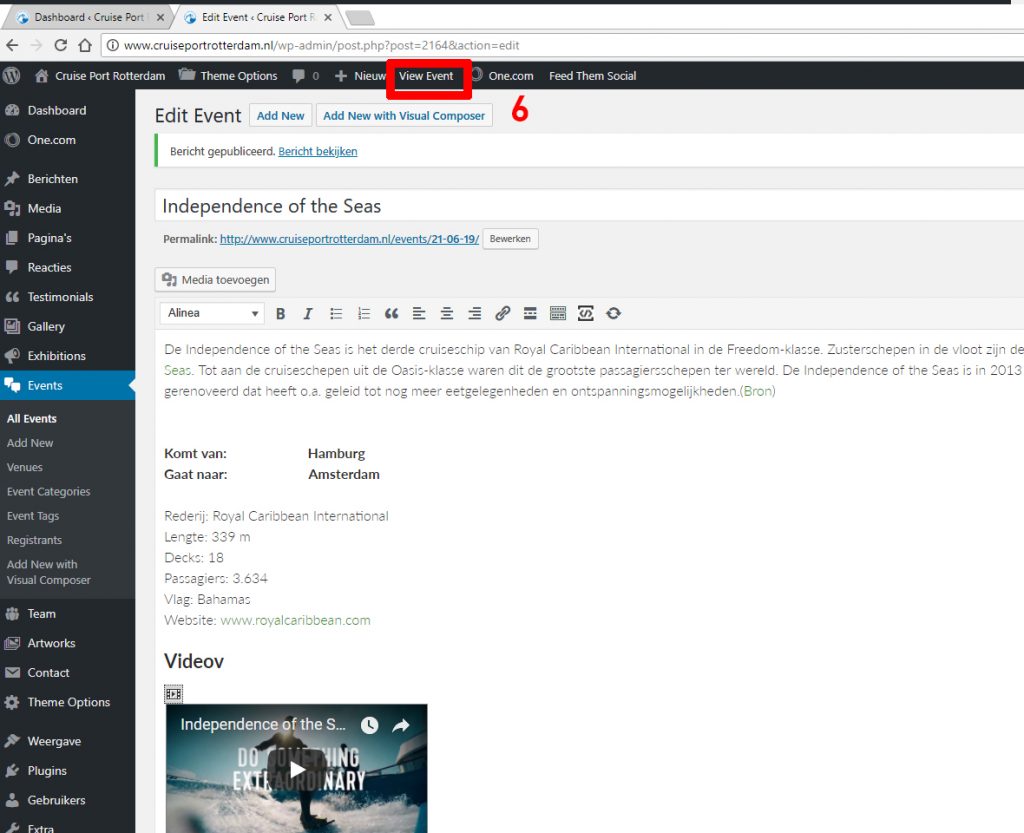Insert the Read More tag
The height and width of the screenshot is (833, 1024).
tap(530, 313)
